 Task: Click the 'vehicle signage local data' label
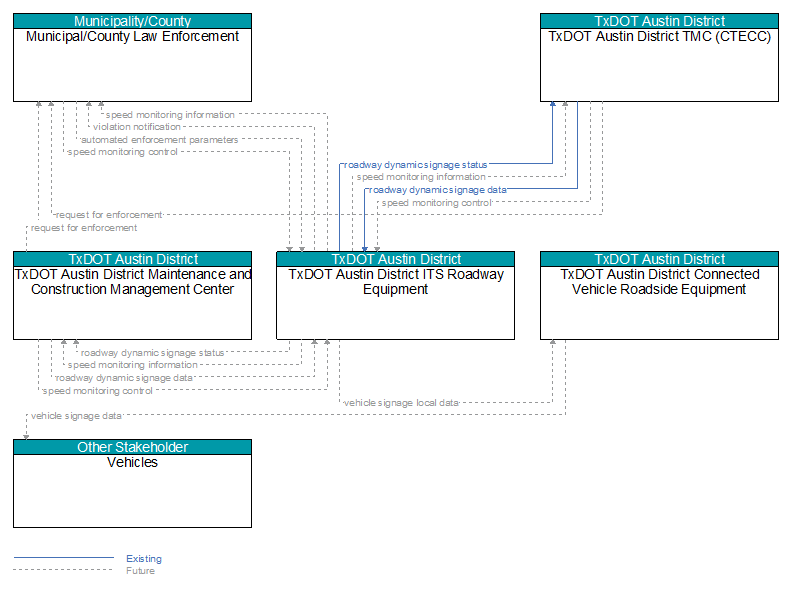(401, 403)
